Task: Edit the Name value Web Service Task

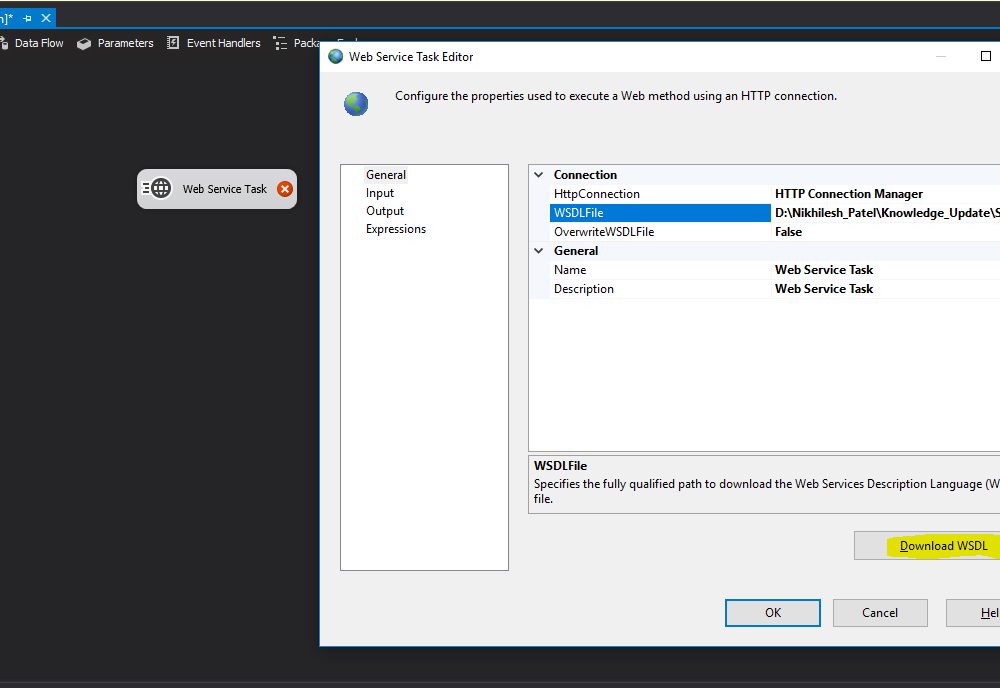Action: click(824, 270)
